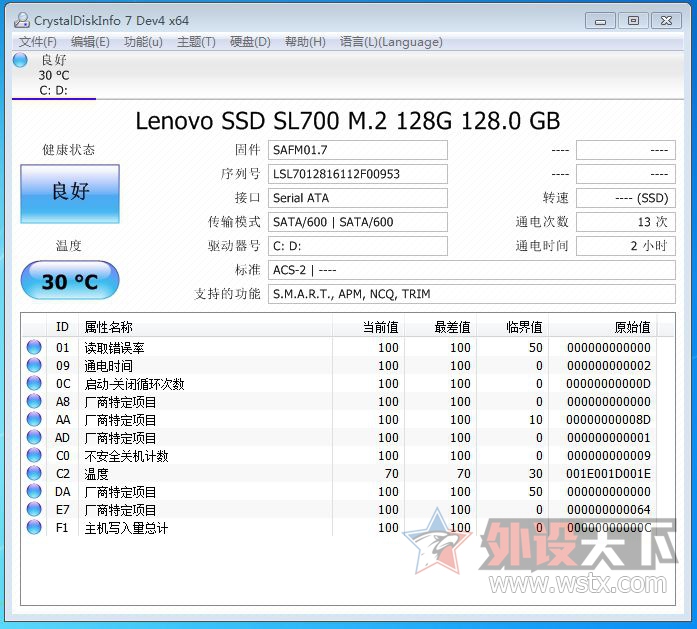This screenshot has height=629, width=697.
Task: Click the transfer mode field SATA/600 | SATA/600
Action: click(x=357, y=222)
